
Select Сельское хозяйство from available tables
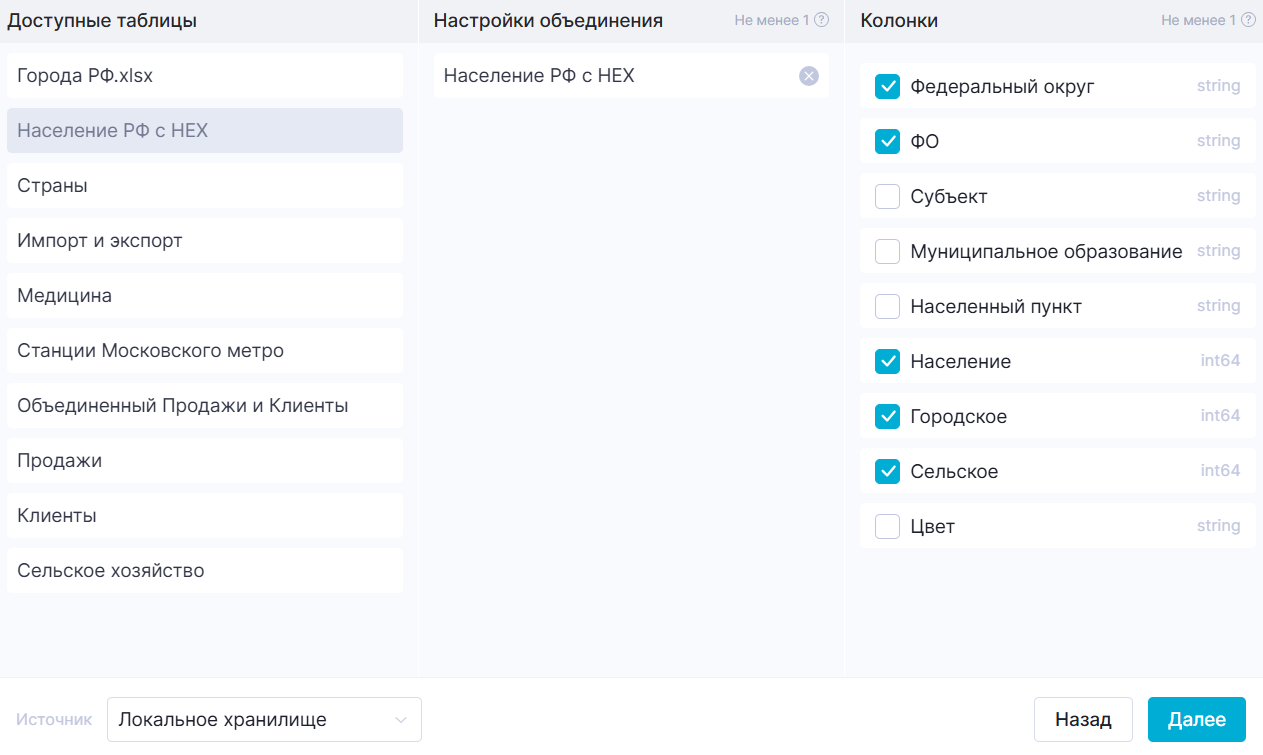click(204, 571)
